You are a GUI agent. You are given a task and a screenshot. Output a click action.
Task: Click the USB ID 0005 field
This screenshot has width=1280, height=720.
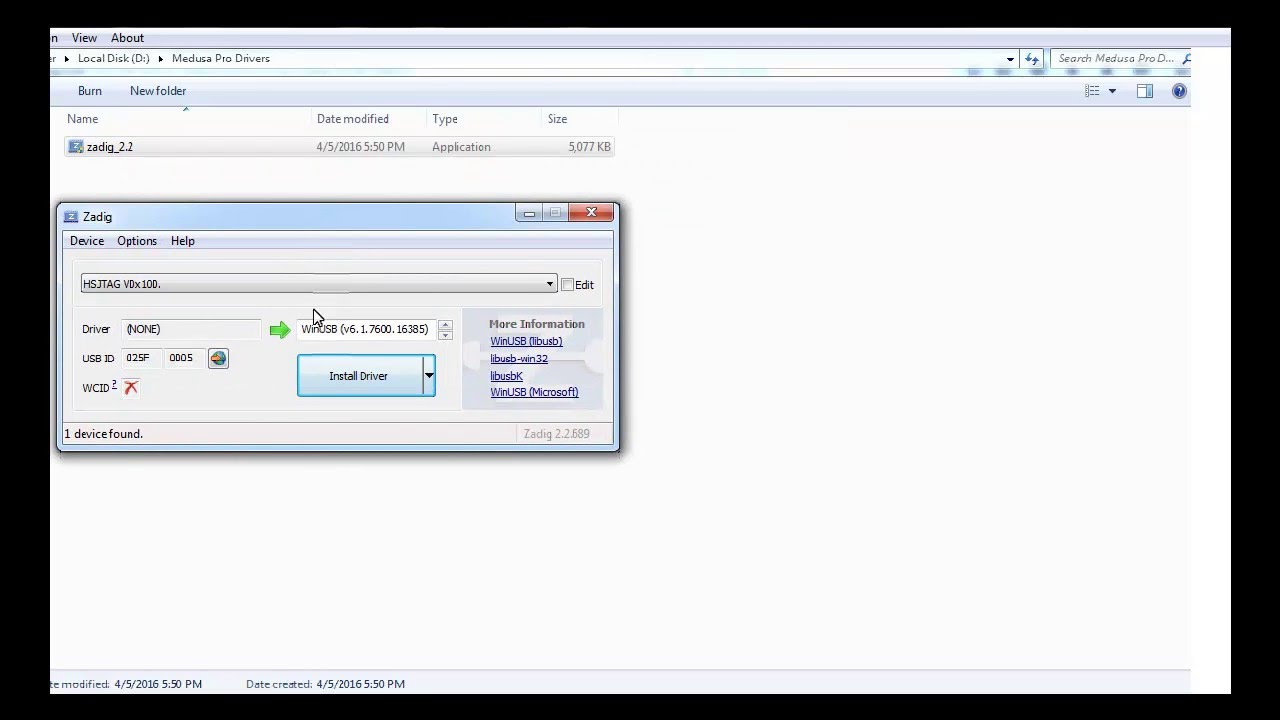click(184, 358)
